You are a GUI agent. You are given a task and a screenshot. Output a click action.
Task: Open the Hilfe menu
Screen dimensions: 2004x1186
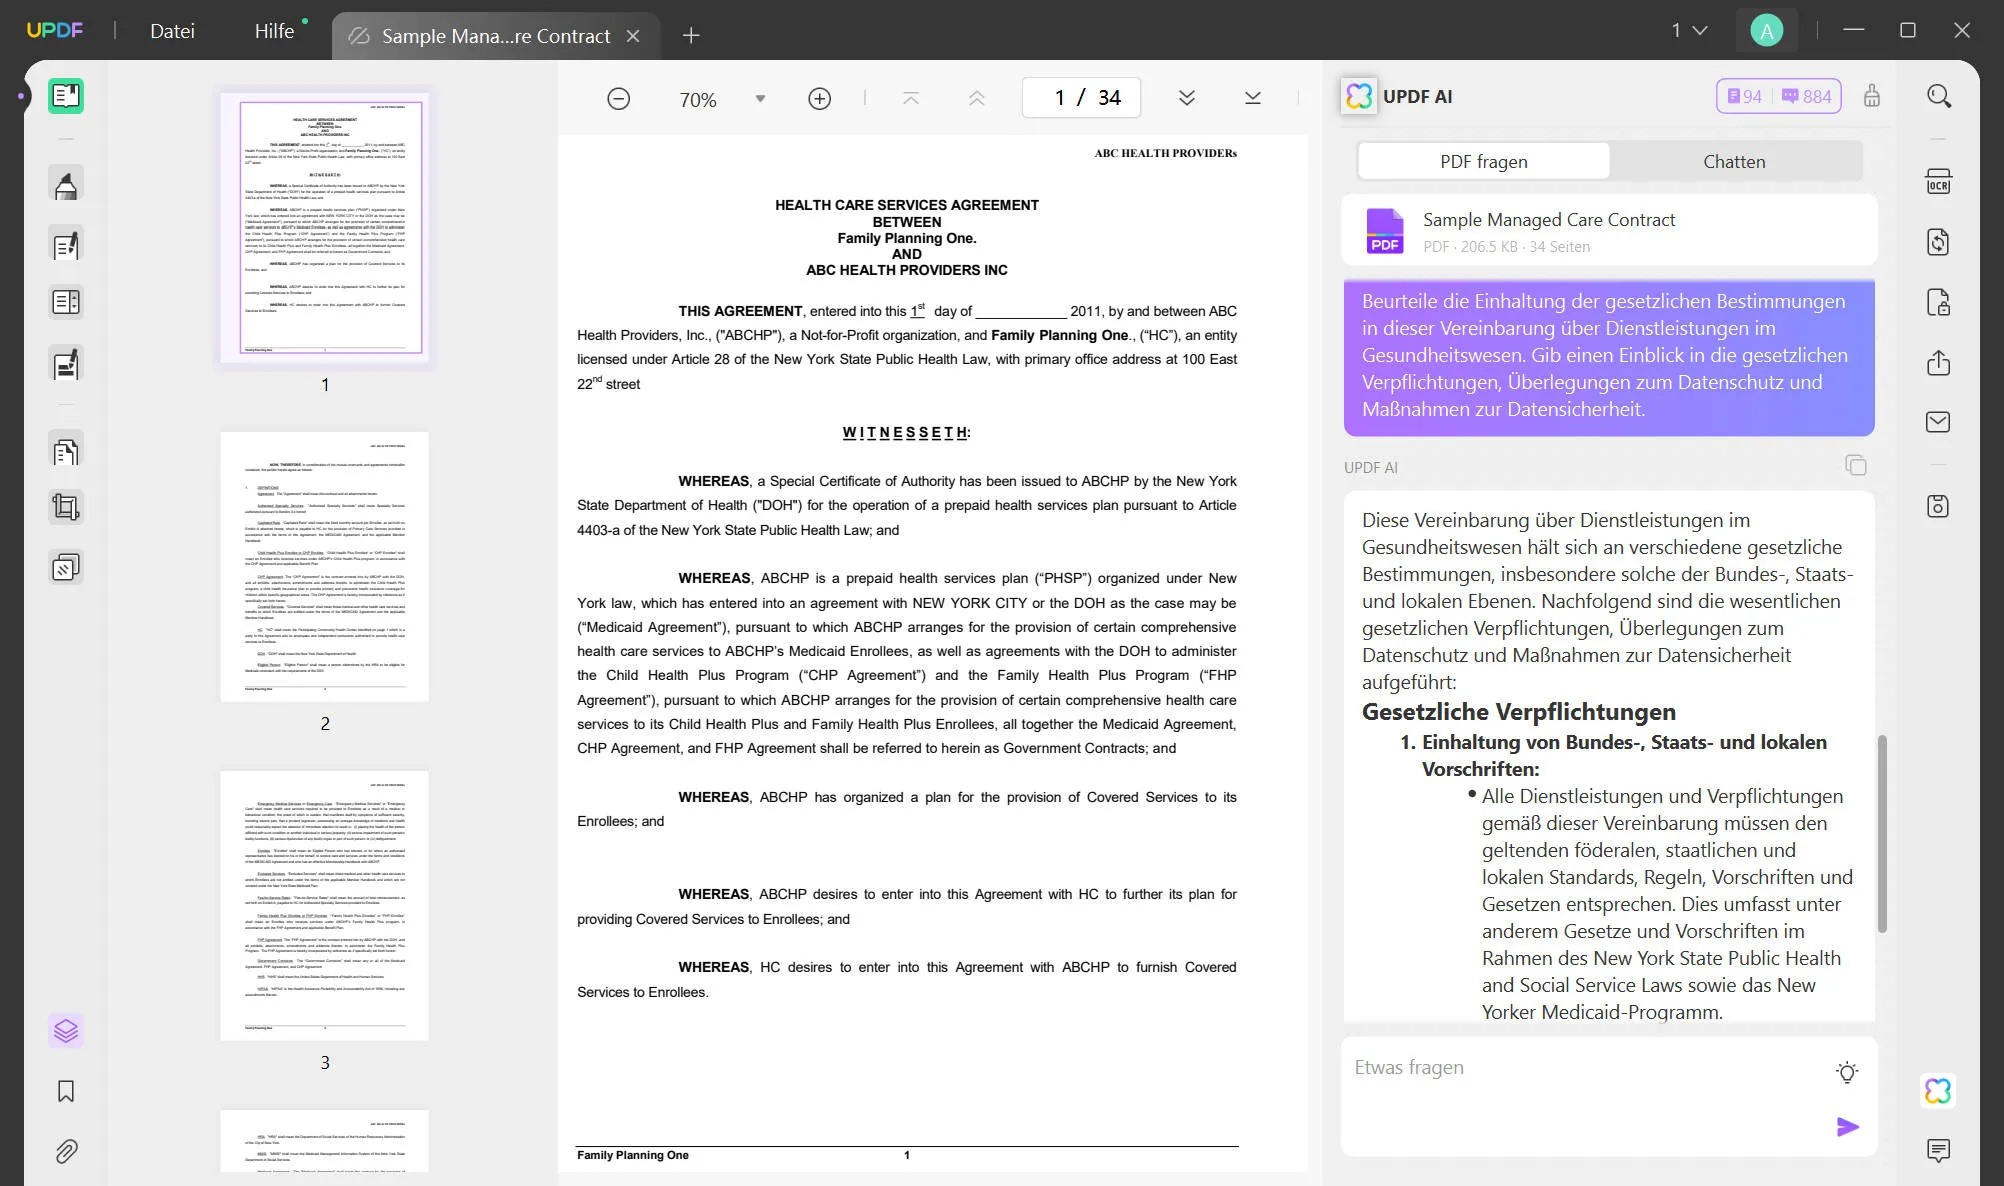coord(274,31)
